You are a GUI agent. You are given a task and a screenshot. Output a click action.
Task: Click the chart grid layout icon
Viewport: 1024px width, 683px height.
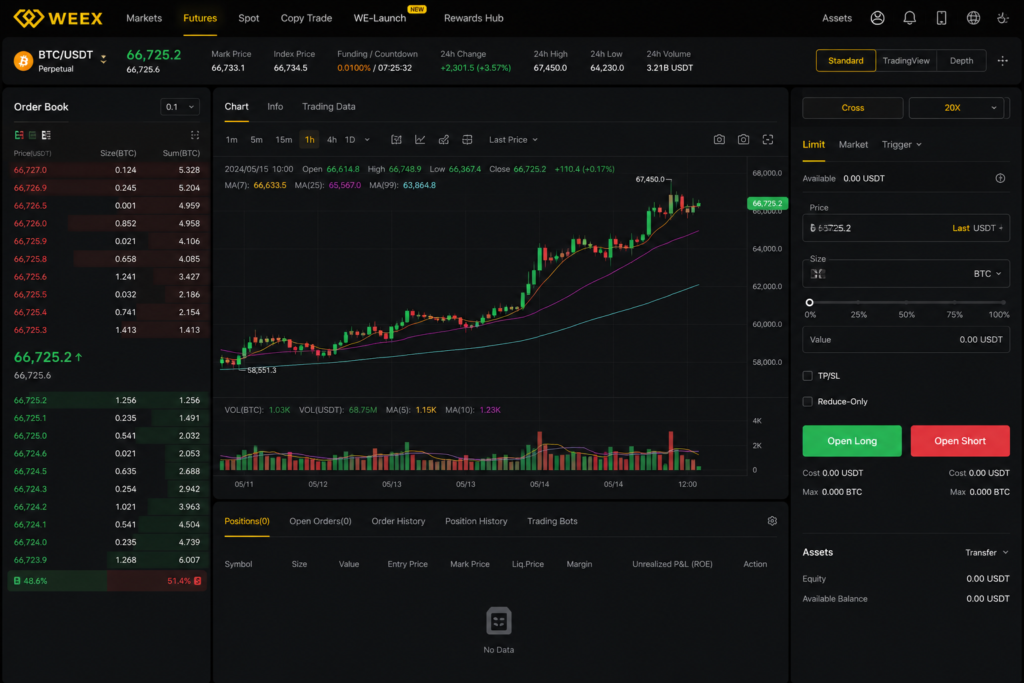tap(467, 140)
